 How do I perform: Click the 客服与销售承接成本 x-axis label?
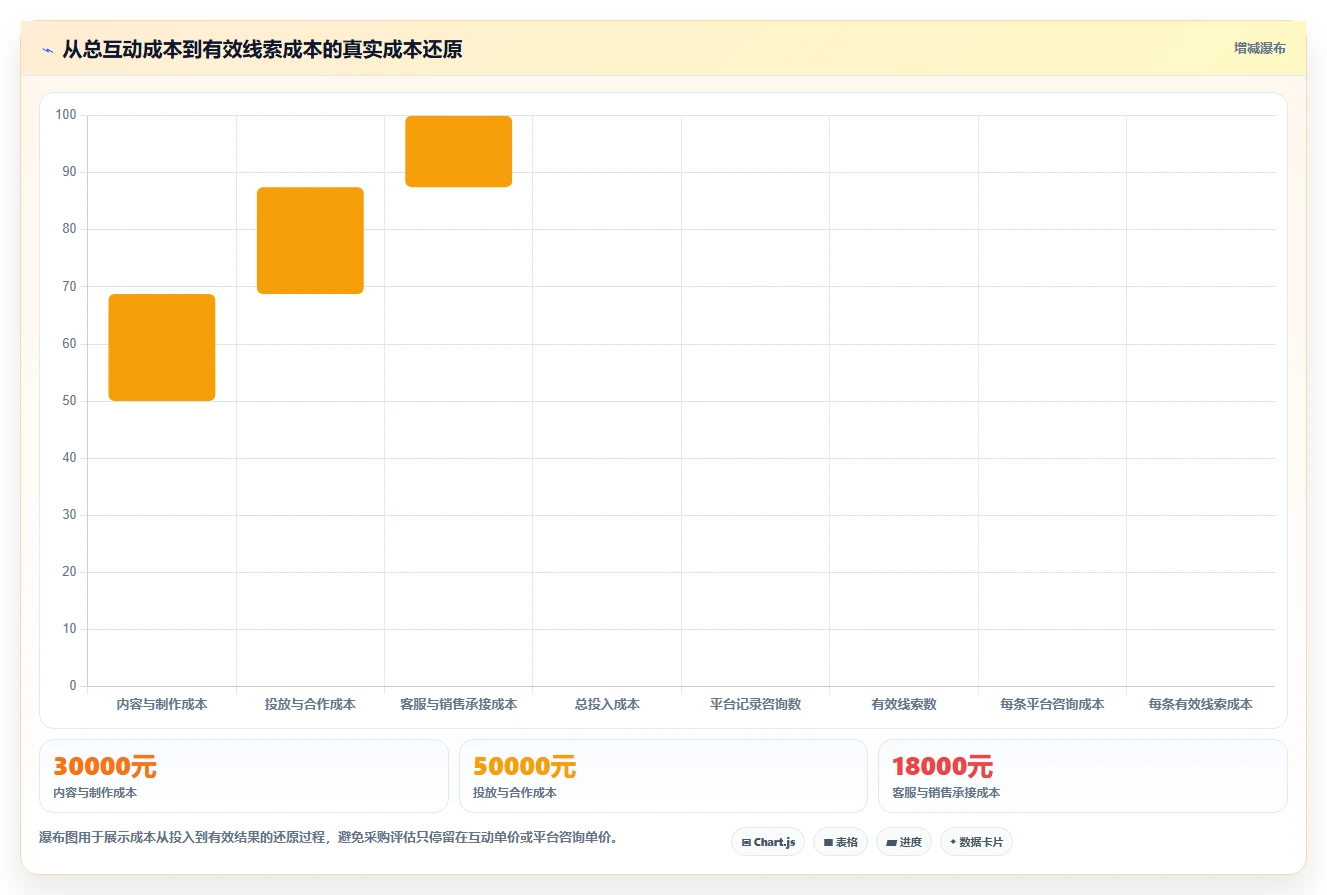point(459,704)
